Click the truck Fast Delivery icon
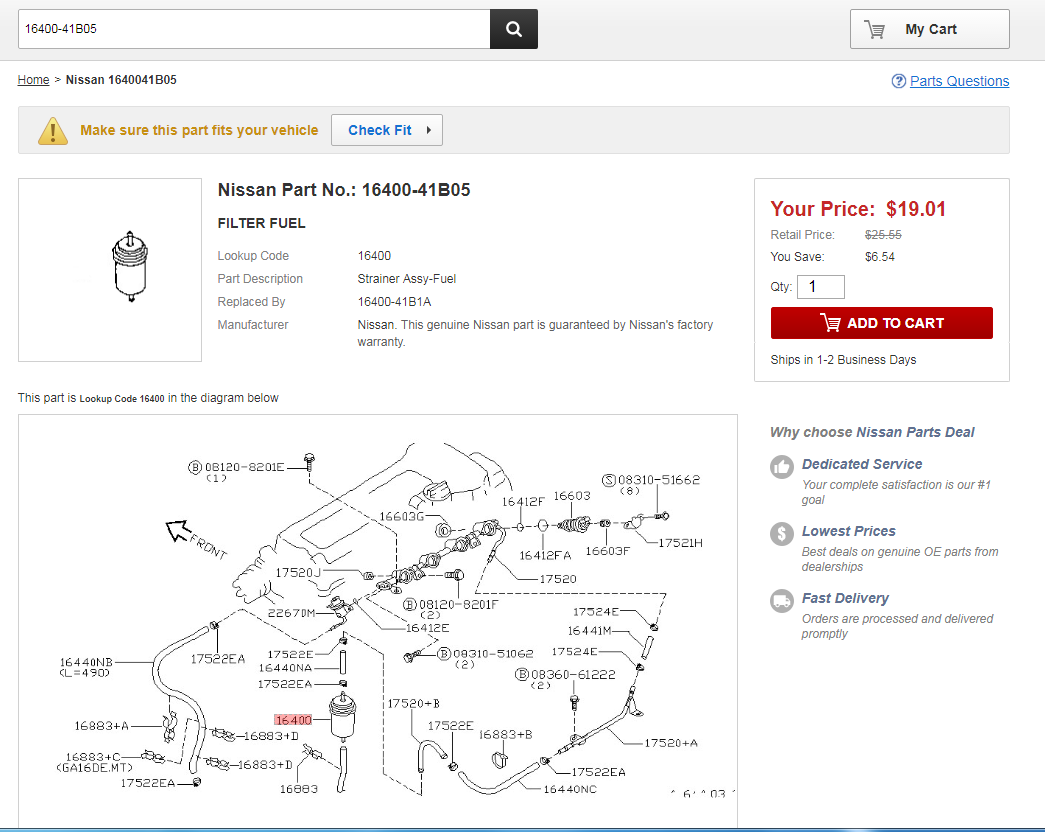 [x=781, y=600]
